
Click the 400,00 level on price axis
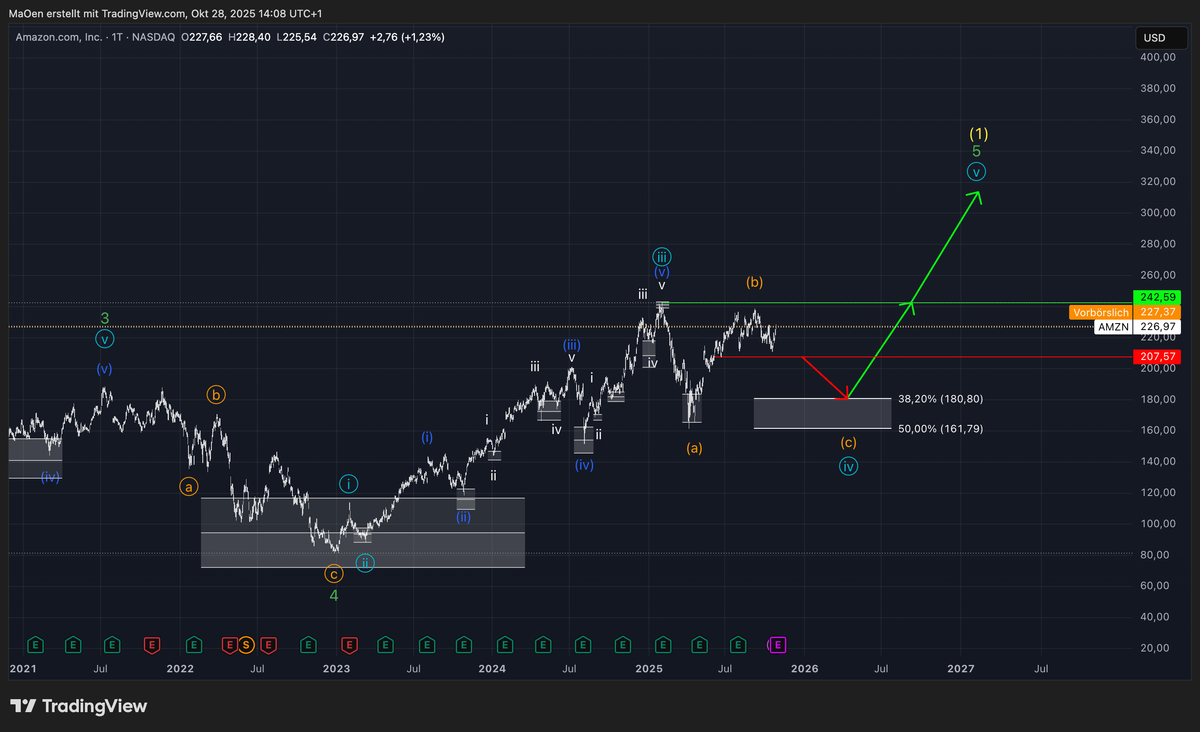click(x=1156, y=58)
